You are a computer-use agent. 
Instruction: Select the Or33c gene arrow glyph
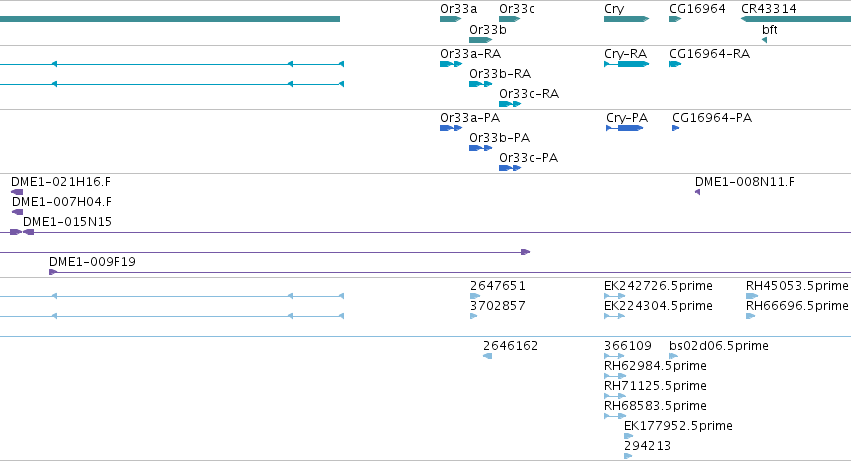(x=510, y=20)
